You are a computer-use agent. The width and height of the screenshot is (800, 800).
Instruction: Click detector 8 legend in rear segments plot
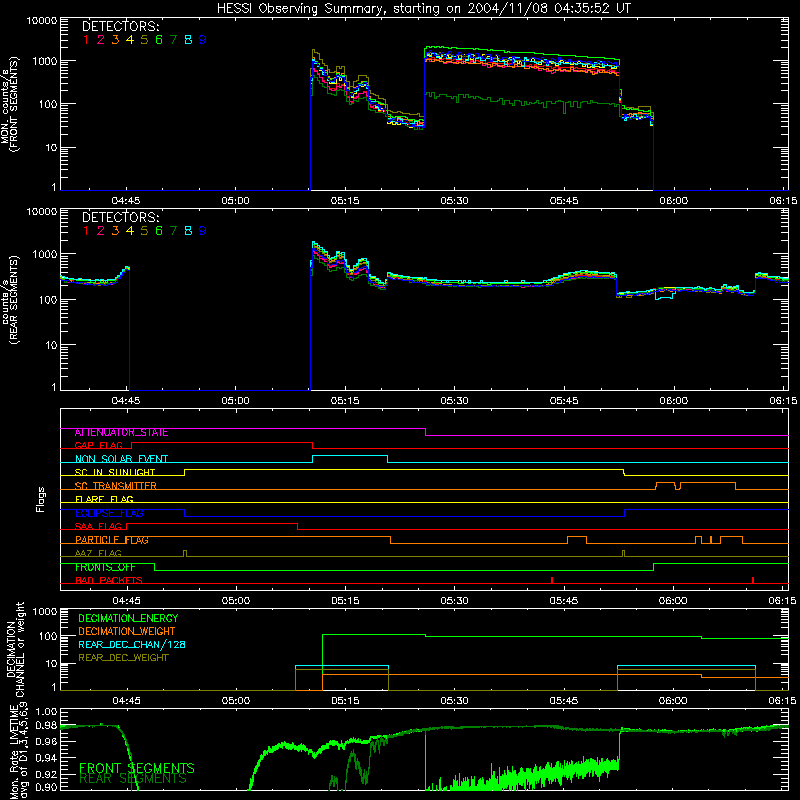188,231
